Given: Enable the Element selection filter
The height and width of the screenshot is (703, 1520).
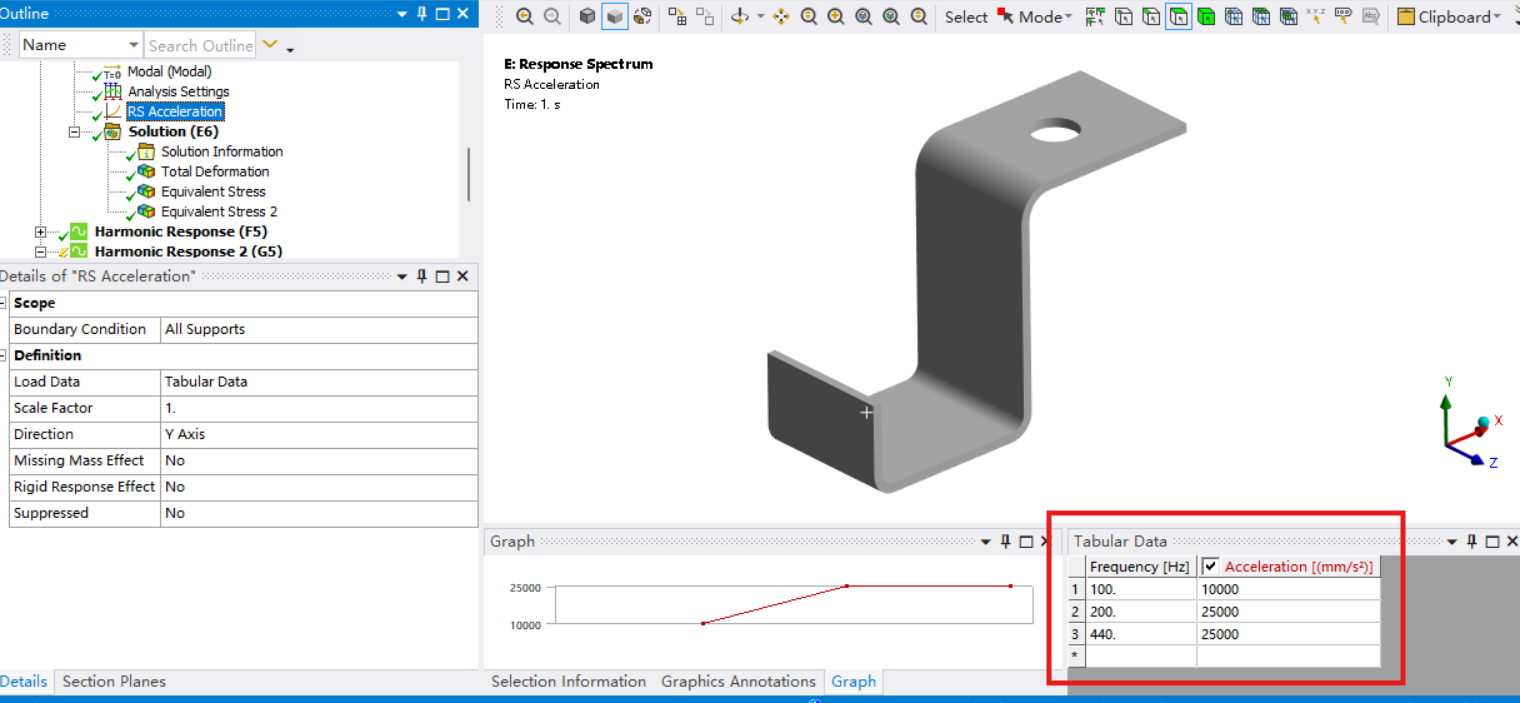Looking at the screenshot, I should [x=1288, y=17].
